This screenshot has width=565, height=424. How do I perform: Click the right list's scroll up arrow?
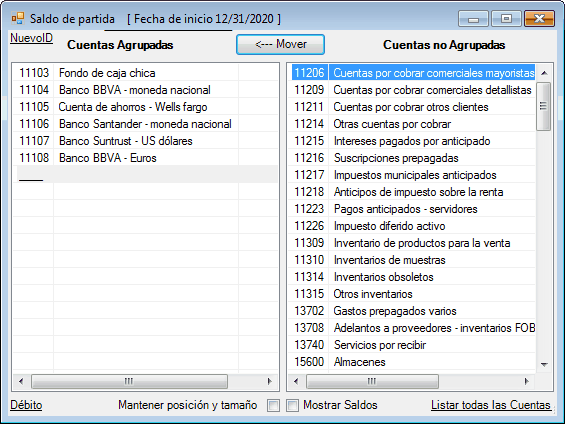point(544,73)
